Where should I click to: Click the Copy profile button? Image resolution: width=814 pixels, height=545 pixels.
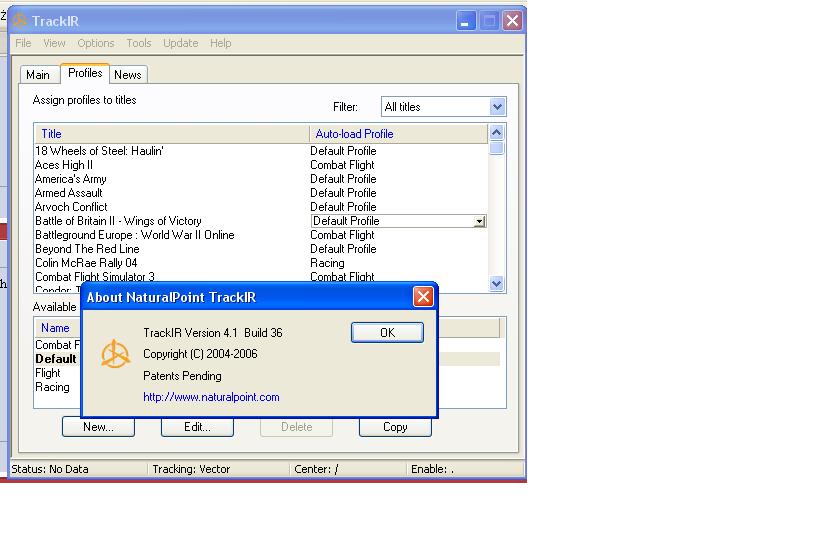(395, 427)
